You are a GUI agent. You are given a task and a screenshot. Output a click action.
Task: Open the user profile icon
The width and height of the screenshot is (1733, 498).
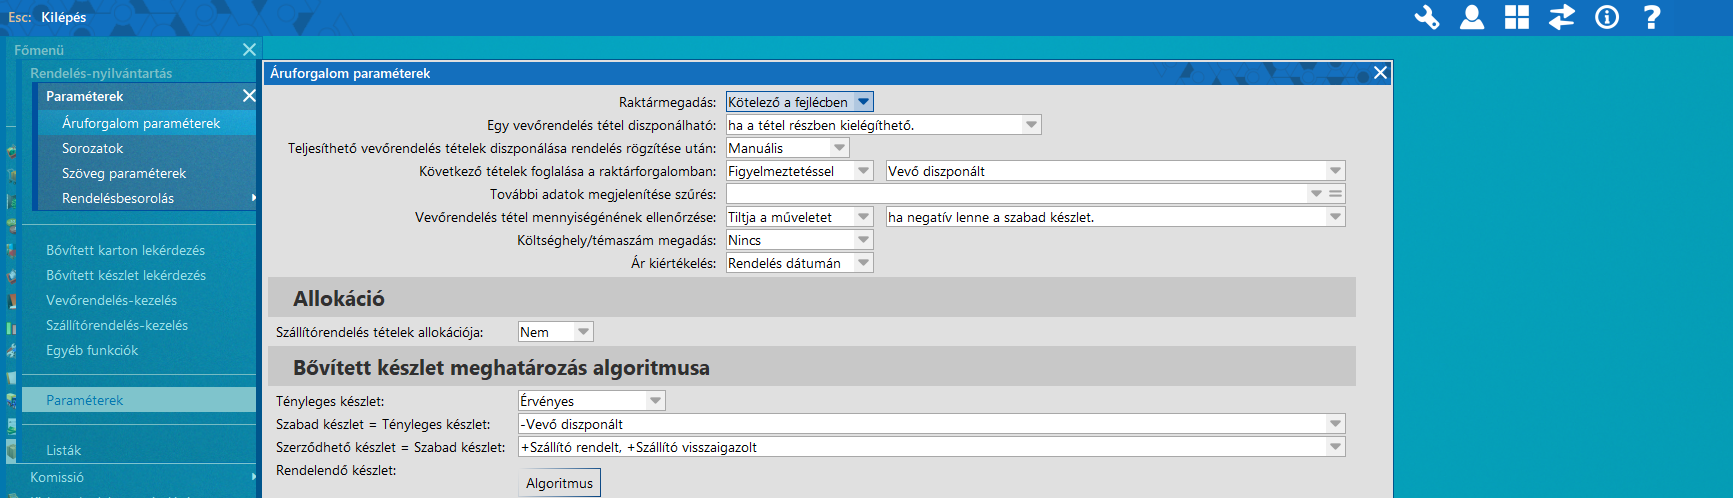(x=1472, y=17)
